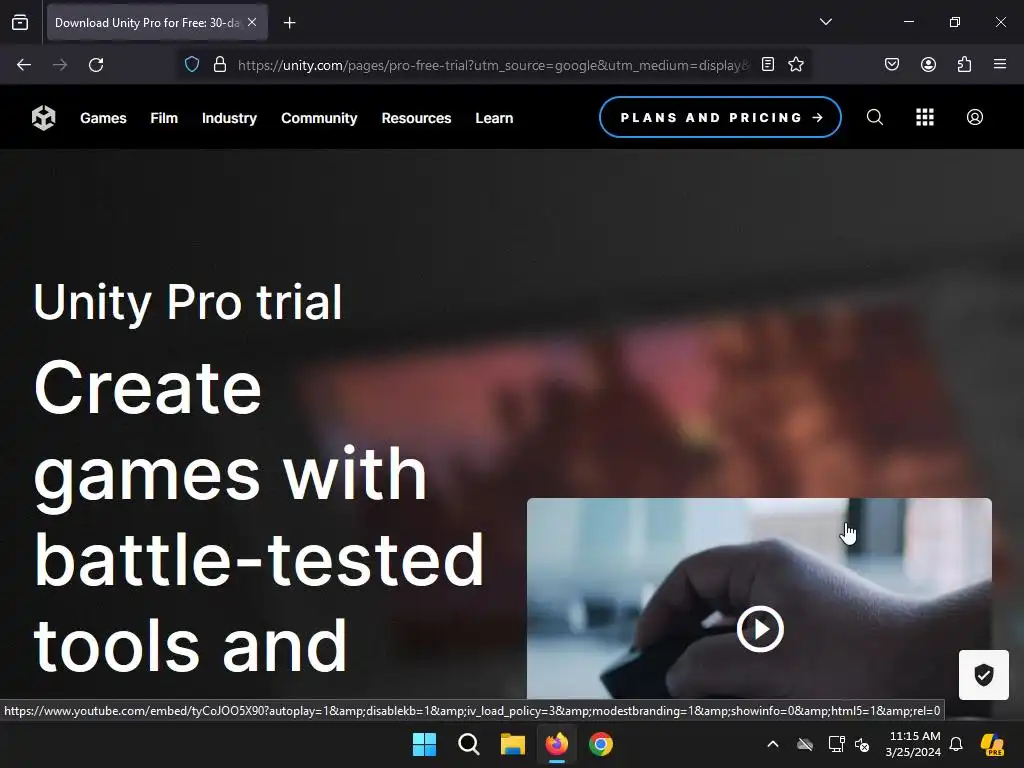Click the OneDrive cloud tray icon
Viewport: 1024px width, 768px height.
click(805, 744)
